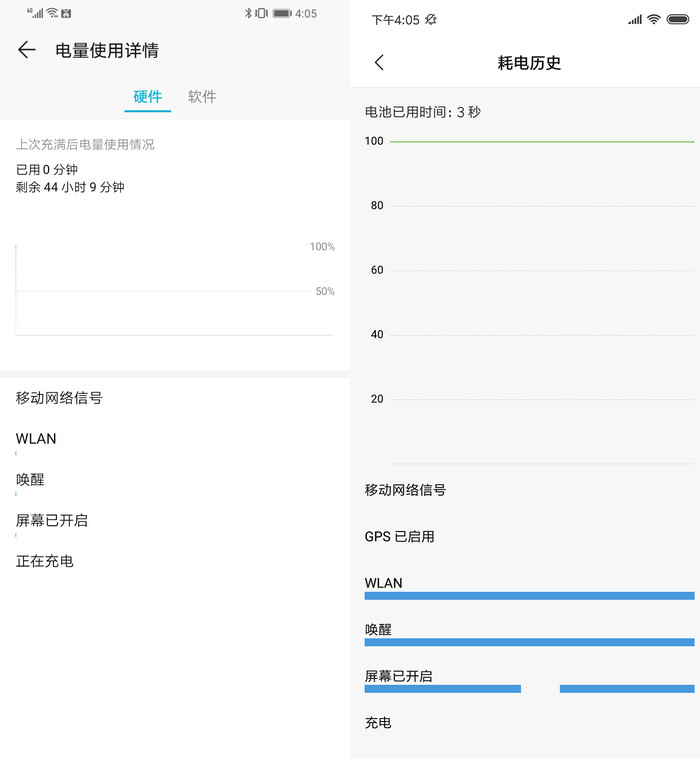Tap the 100% label on left chart
The height and width of the screenshot is (758, 700).
322,247
